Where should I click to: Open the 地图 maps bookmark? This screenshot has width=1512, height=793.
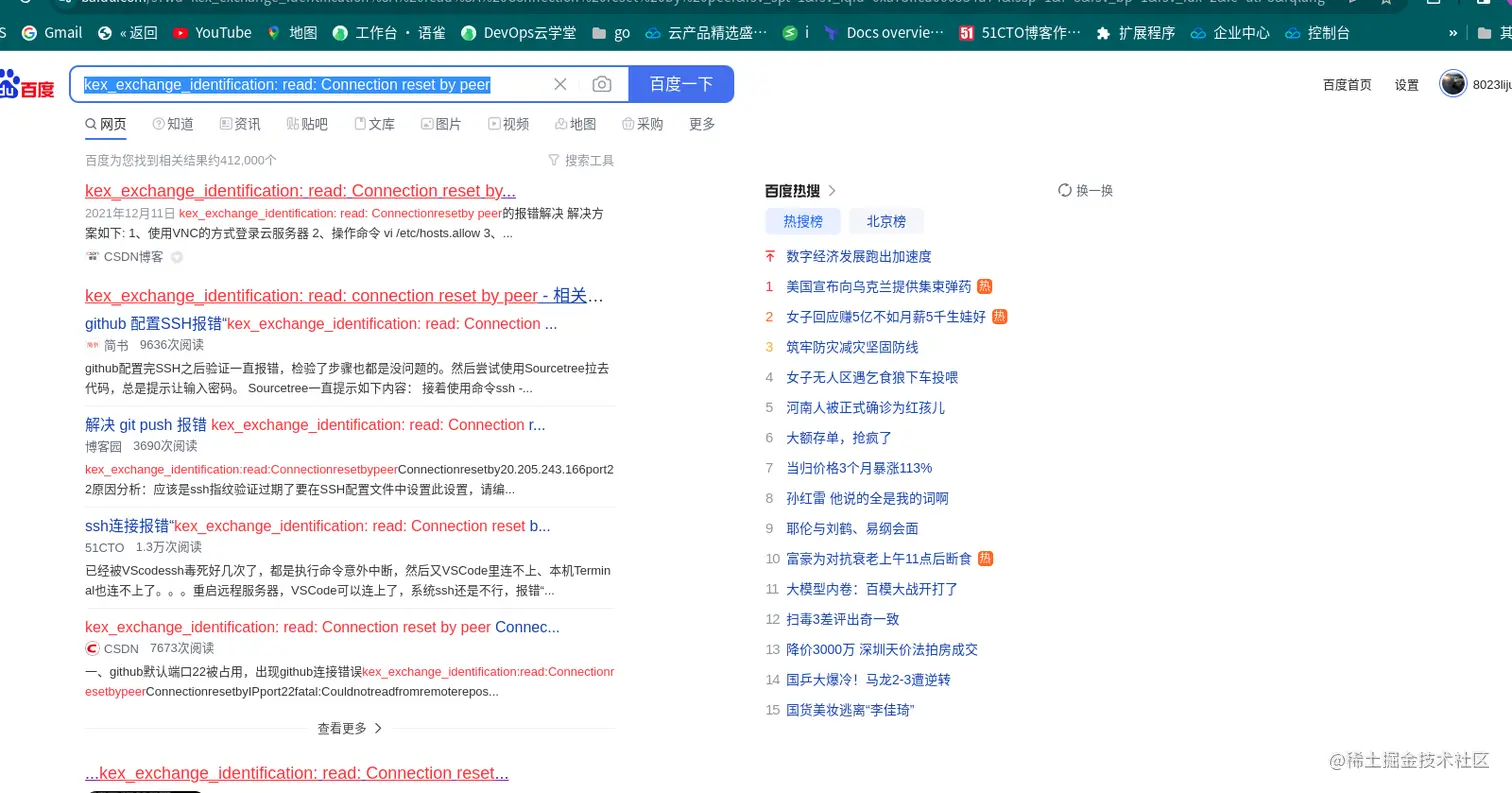tap(292, 33)
